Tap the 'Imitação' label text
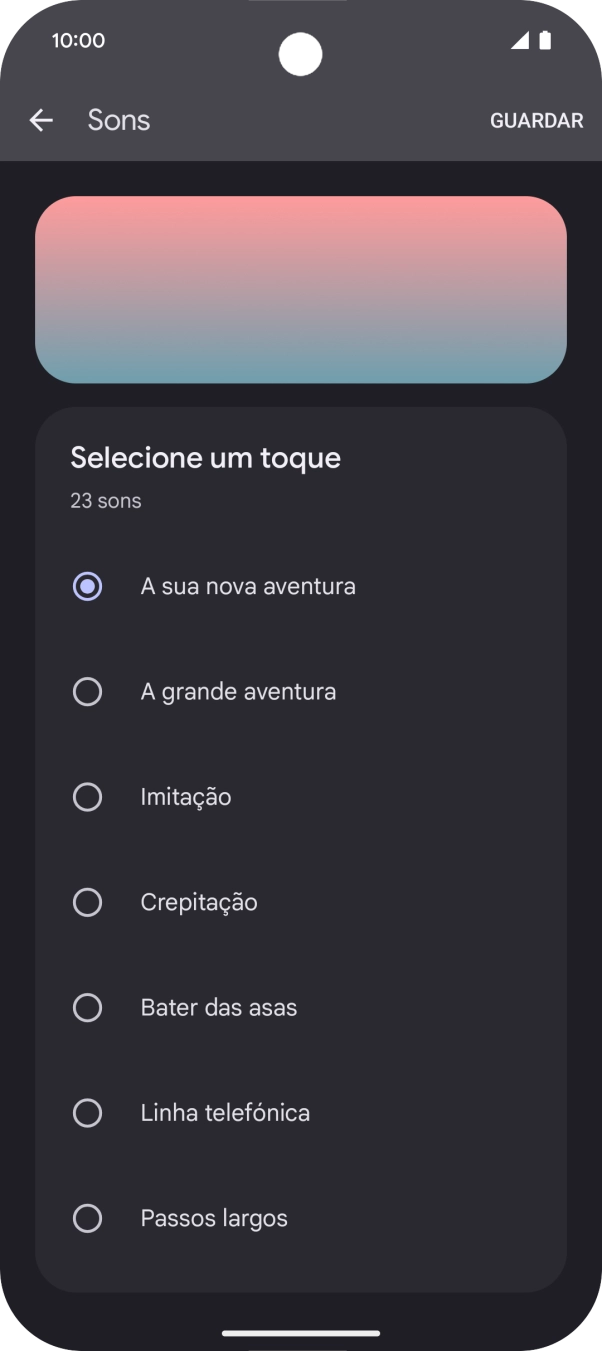The image size is (602, 1351). pyautogui.click(x=185, y=797)
